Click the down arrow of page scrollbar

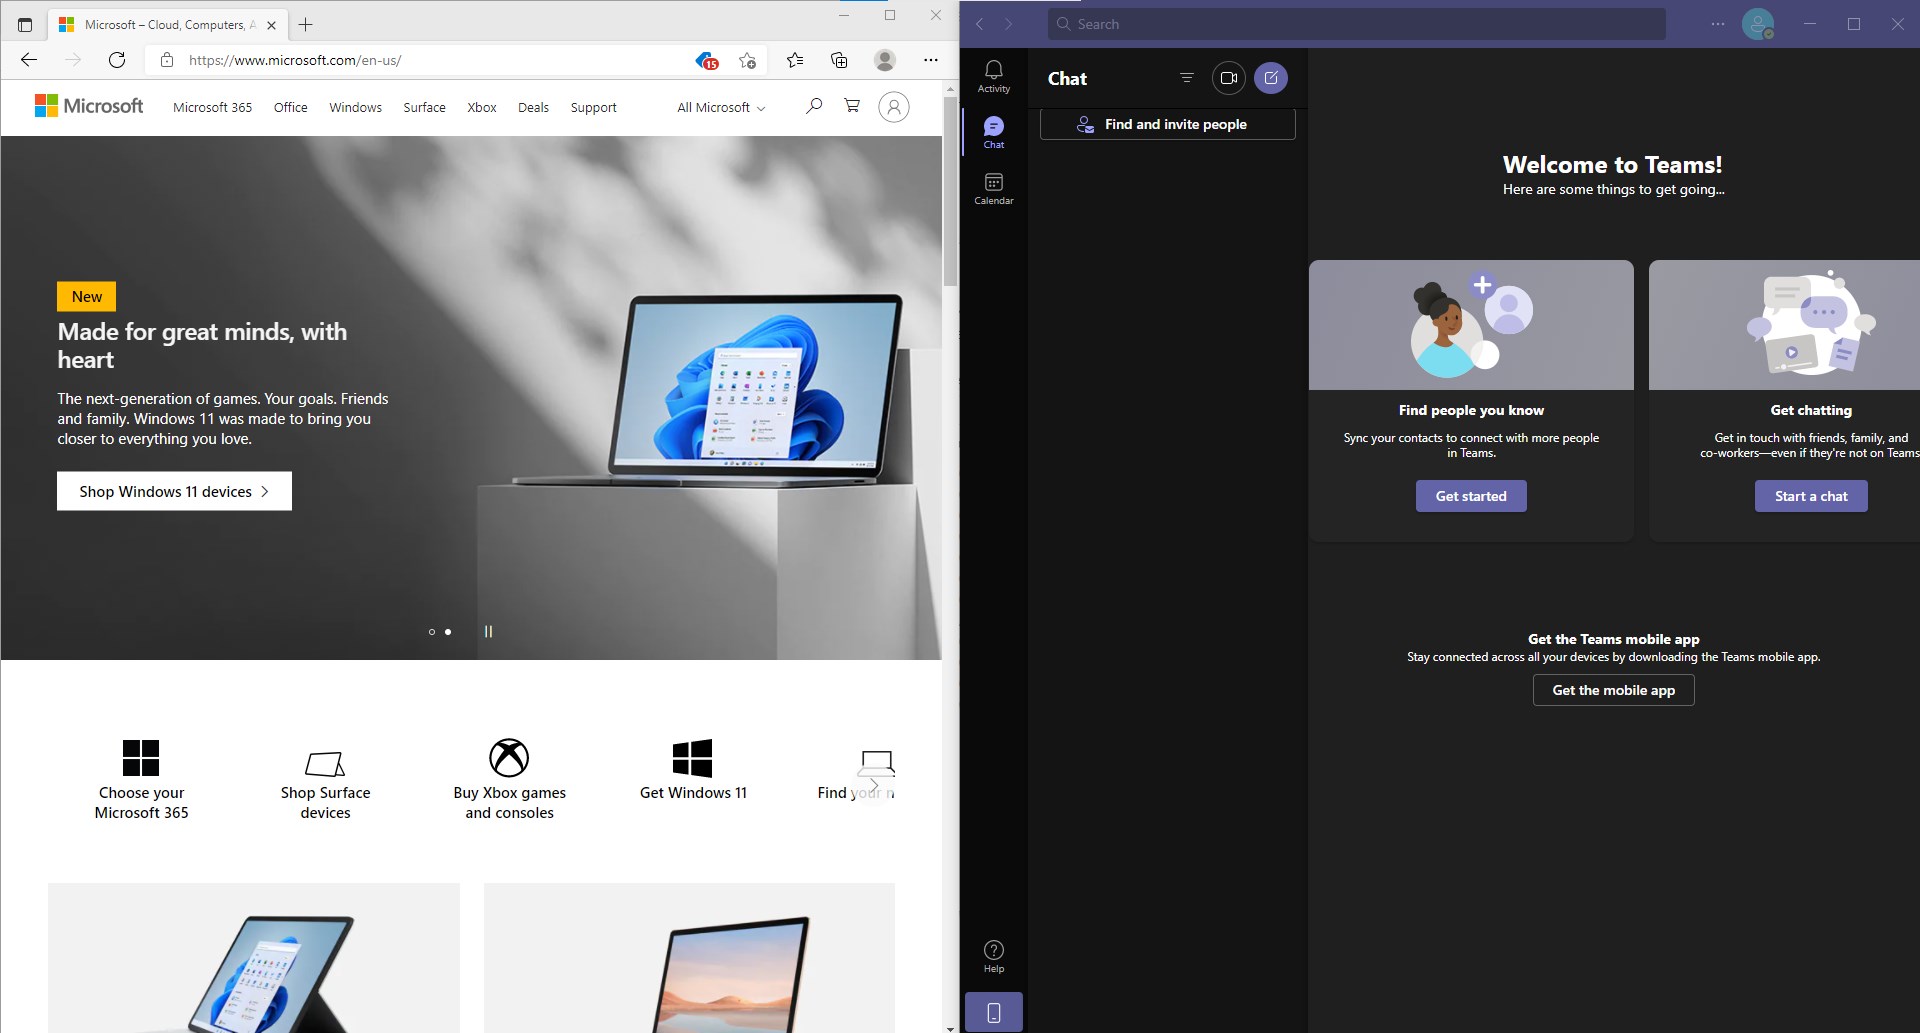[950, 1027]
